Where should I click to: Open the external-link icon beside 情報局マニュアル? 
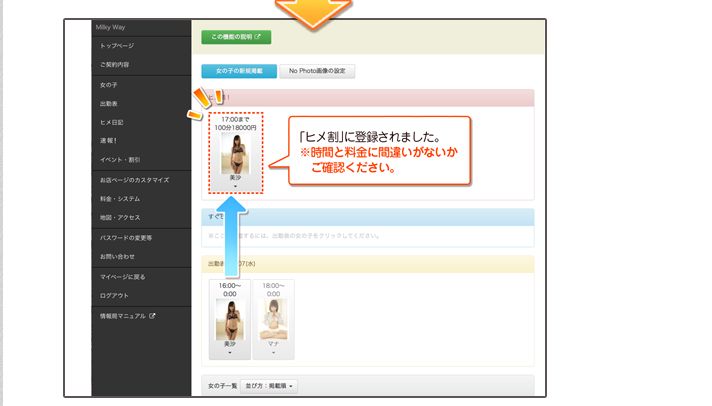coord(152,316)
